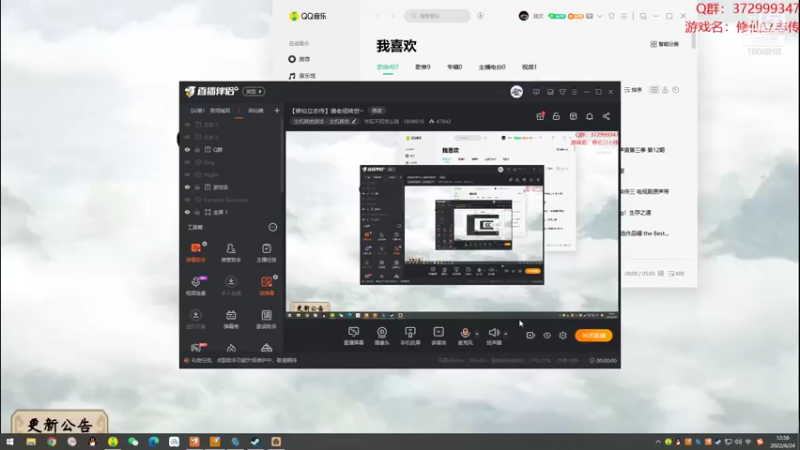Select 歌曲 tab in QQ音乐
The height and width of the screenshot is (450, 800).
(388, 67)
